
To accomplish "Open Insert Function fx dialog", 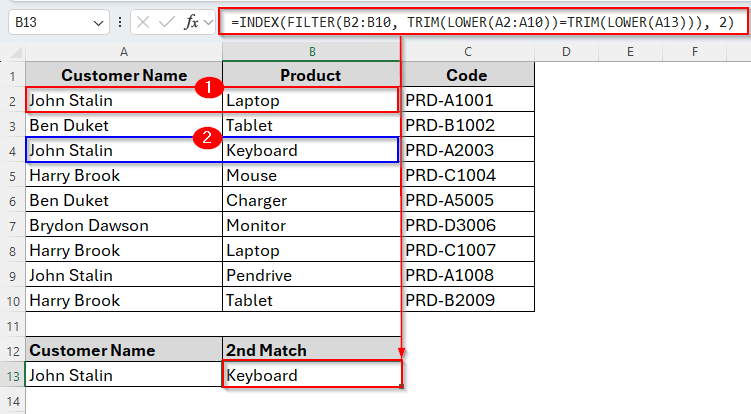I will tap(193, 22).
